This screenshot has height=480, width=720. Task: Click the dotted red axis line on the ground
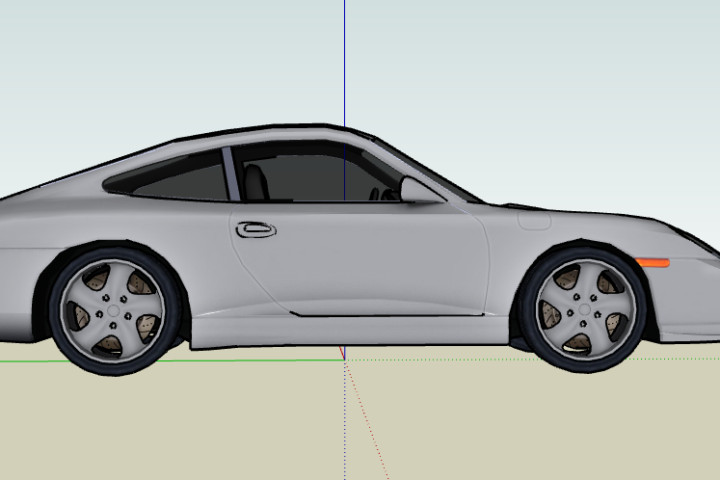[366, 419]
